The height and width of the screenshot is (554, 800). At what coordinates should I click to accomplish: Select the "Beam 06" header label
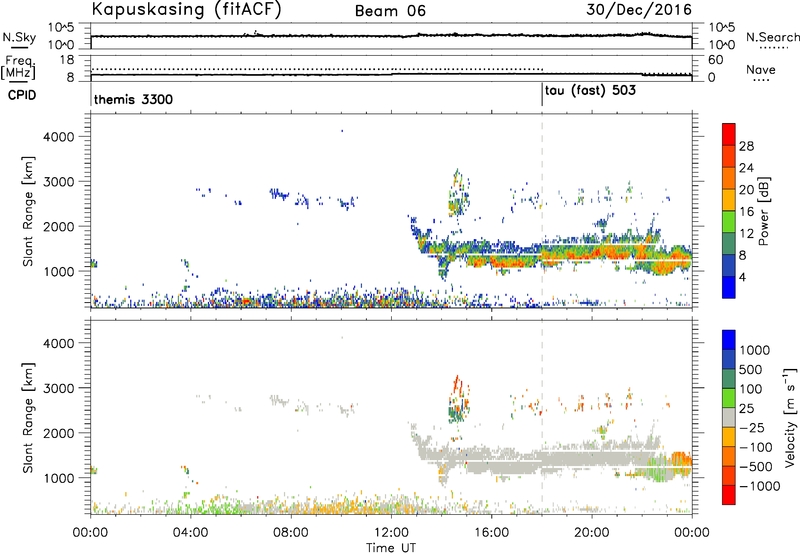(x=390, y=11)
